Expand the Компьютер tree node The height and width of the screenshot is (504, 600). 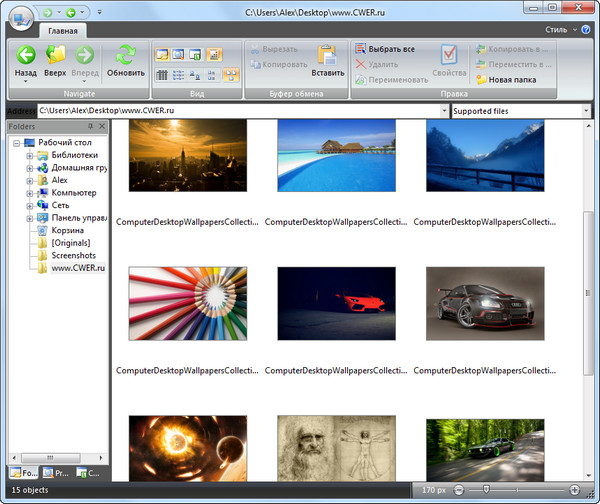30,192
